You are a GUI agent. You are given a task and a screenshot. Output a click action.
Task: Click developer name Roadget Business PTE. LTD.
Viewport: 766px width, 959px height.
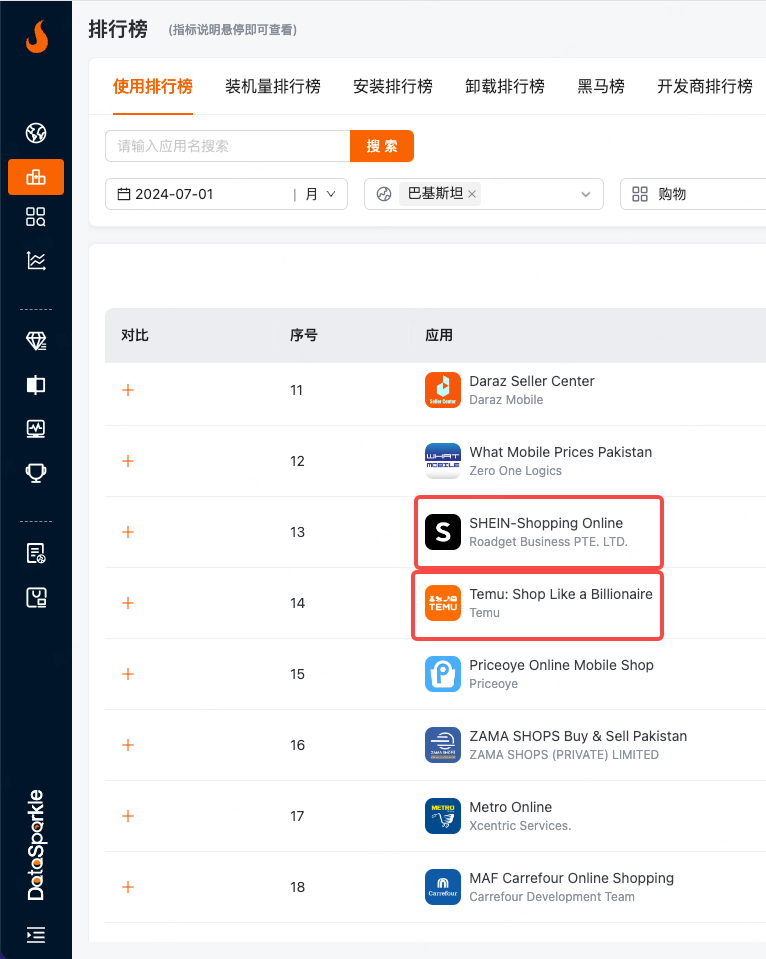tap(548, 542)
